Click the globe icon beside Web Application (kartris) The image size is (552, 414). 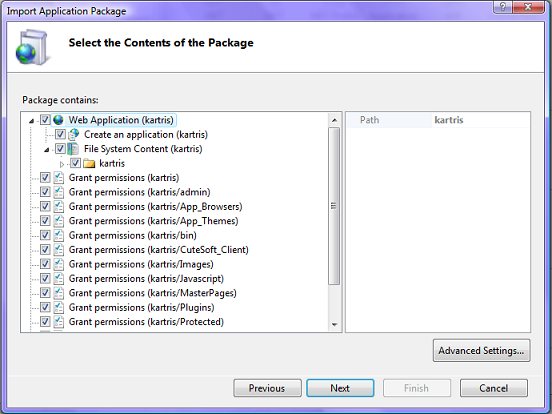tap(58, 120)
